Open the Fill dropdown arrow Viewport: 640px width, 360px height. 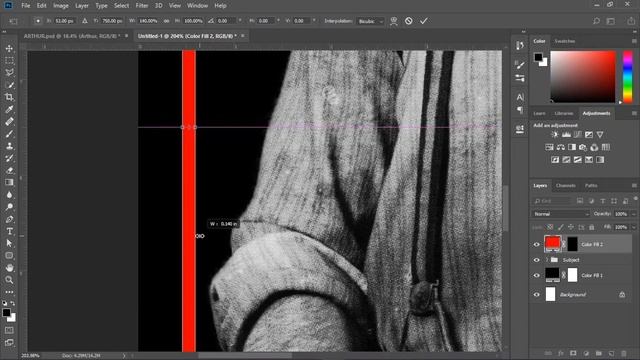(633, 227)
